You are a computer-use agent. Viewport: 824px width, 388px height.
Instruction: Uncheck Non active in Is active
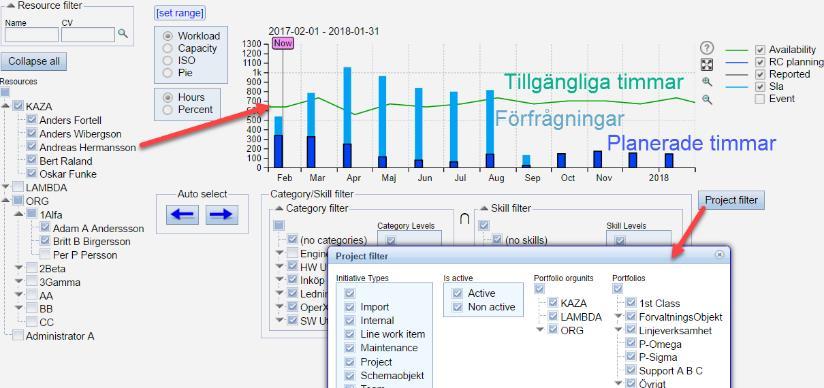(457, 307)
